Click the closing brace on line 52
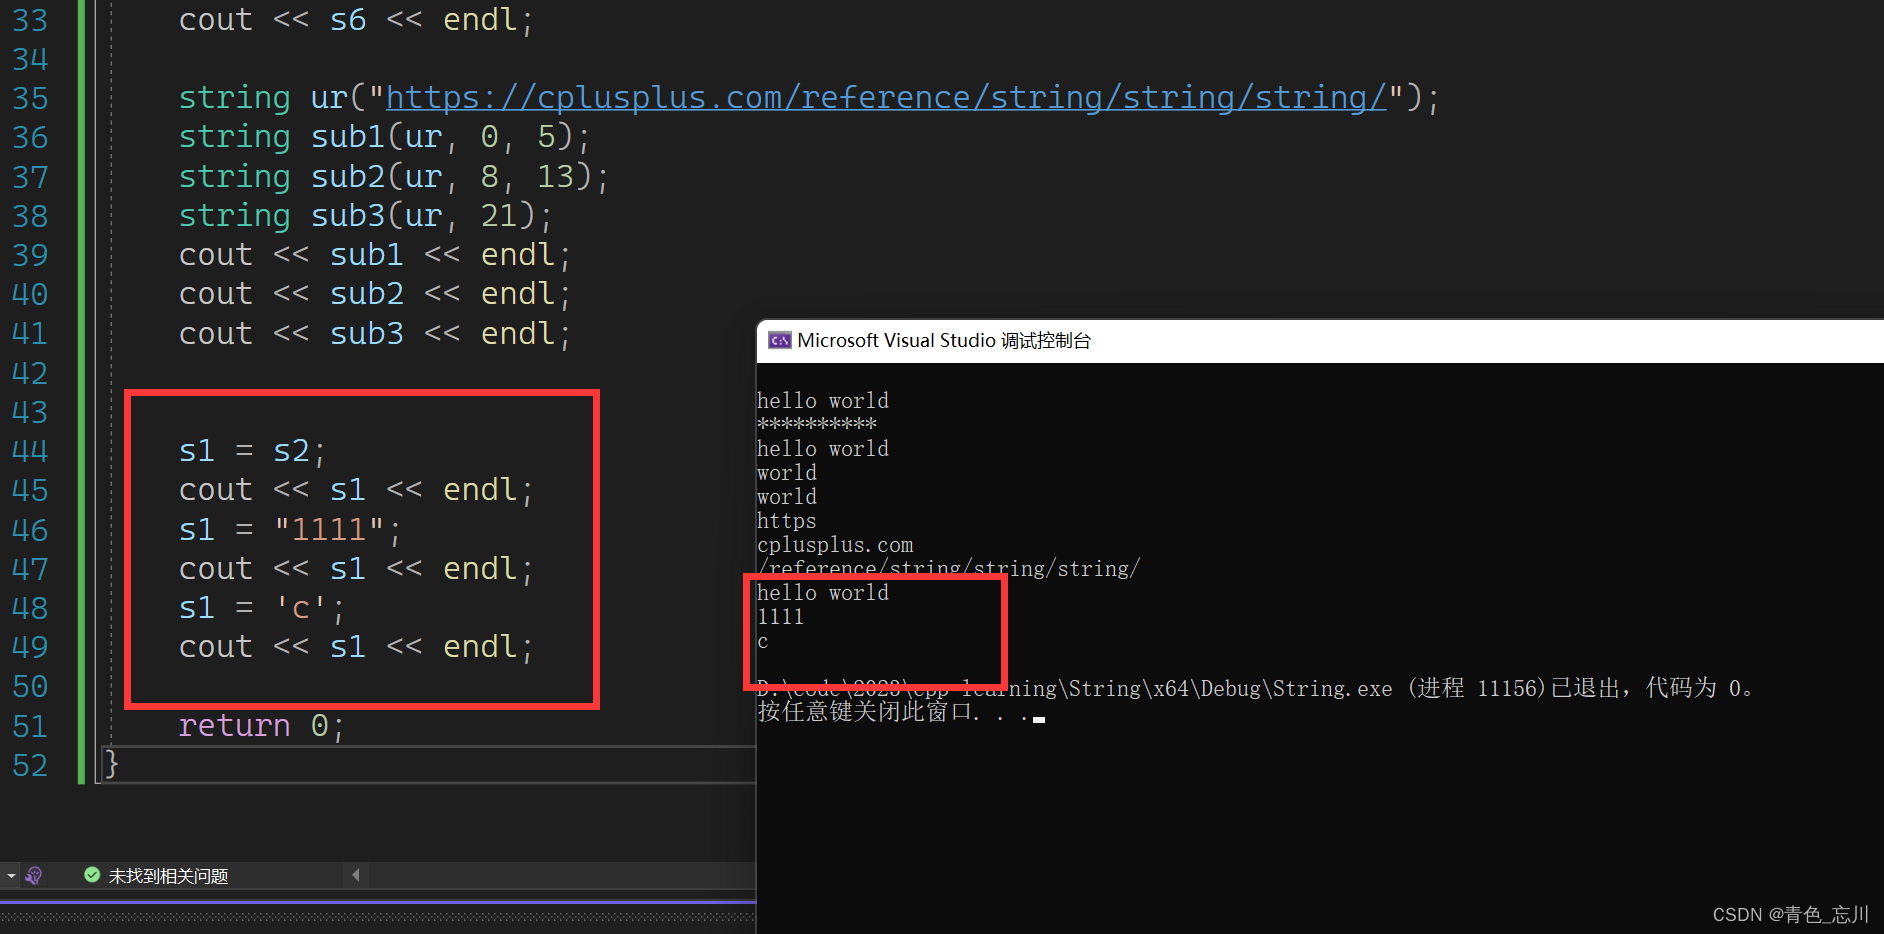This screenshot has width=1884, height=934. click(x=112, y=765)
